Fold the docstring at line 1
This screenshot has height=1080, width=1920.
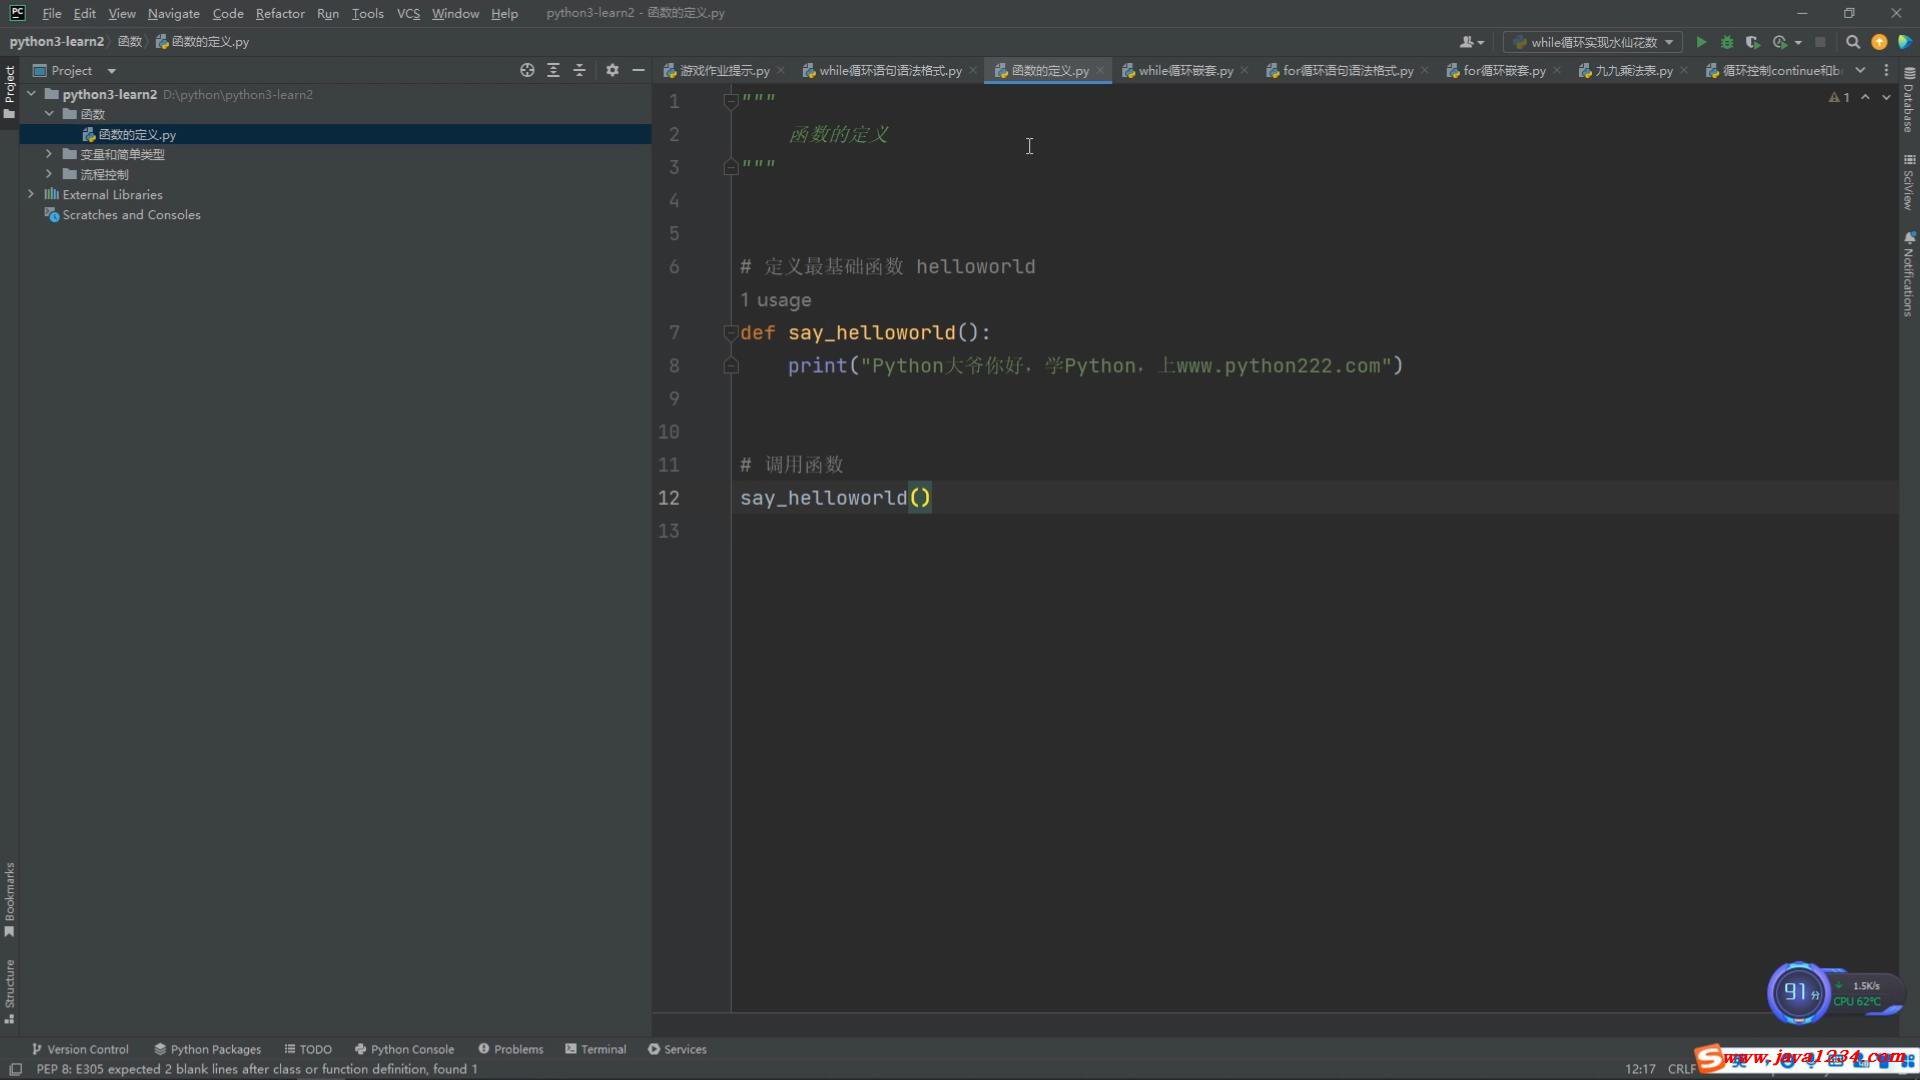pos(731,101)
